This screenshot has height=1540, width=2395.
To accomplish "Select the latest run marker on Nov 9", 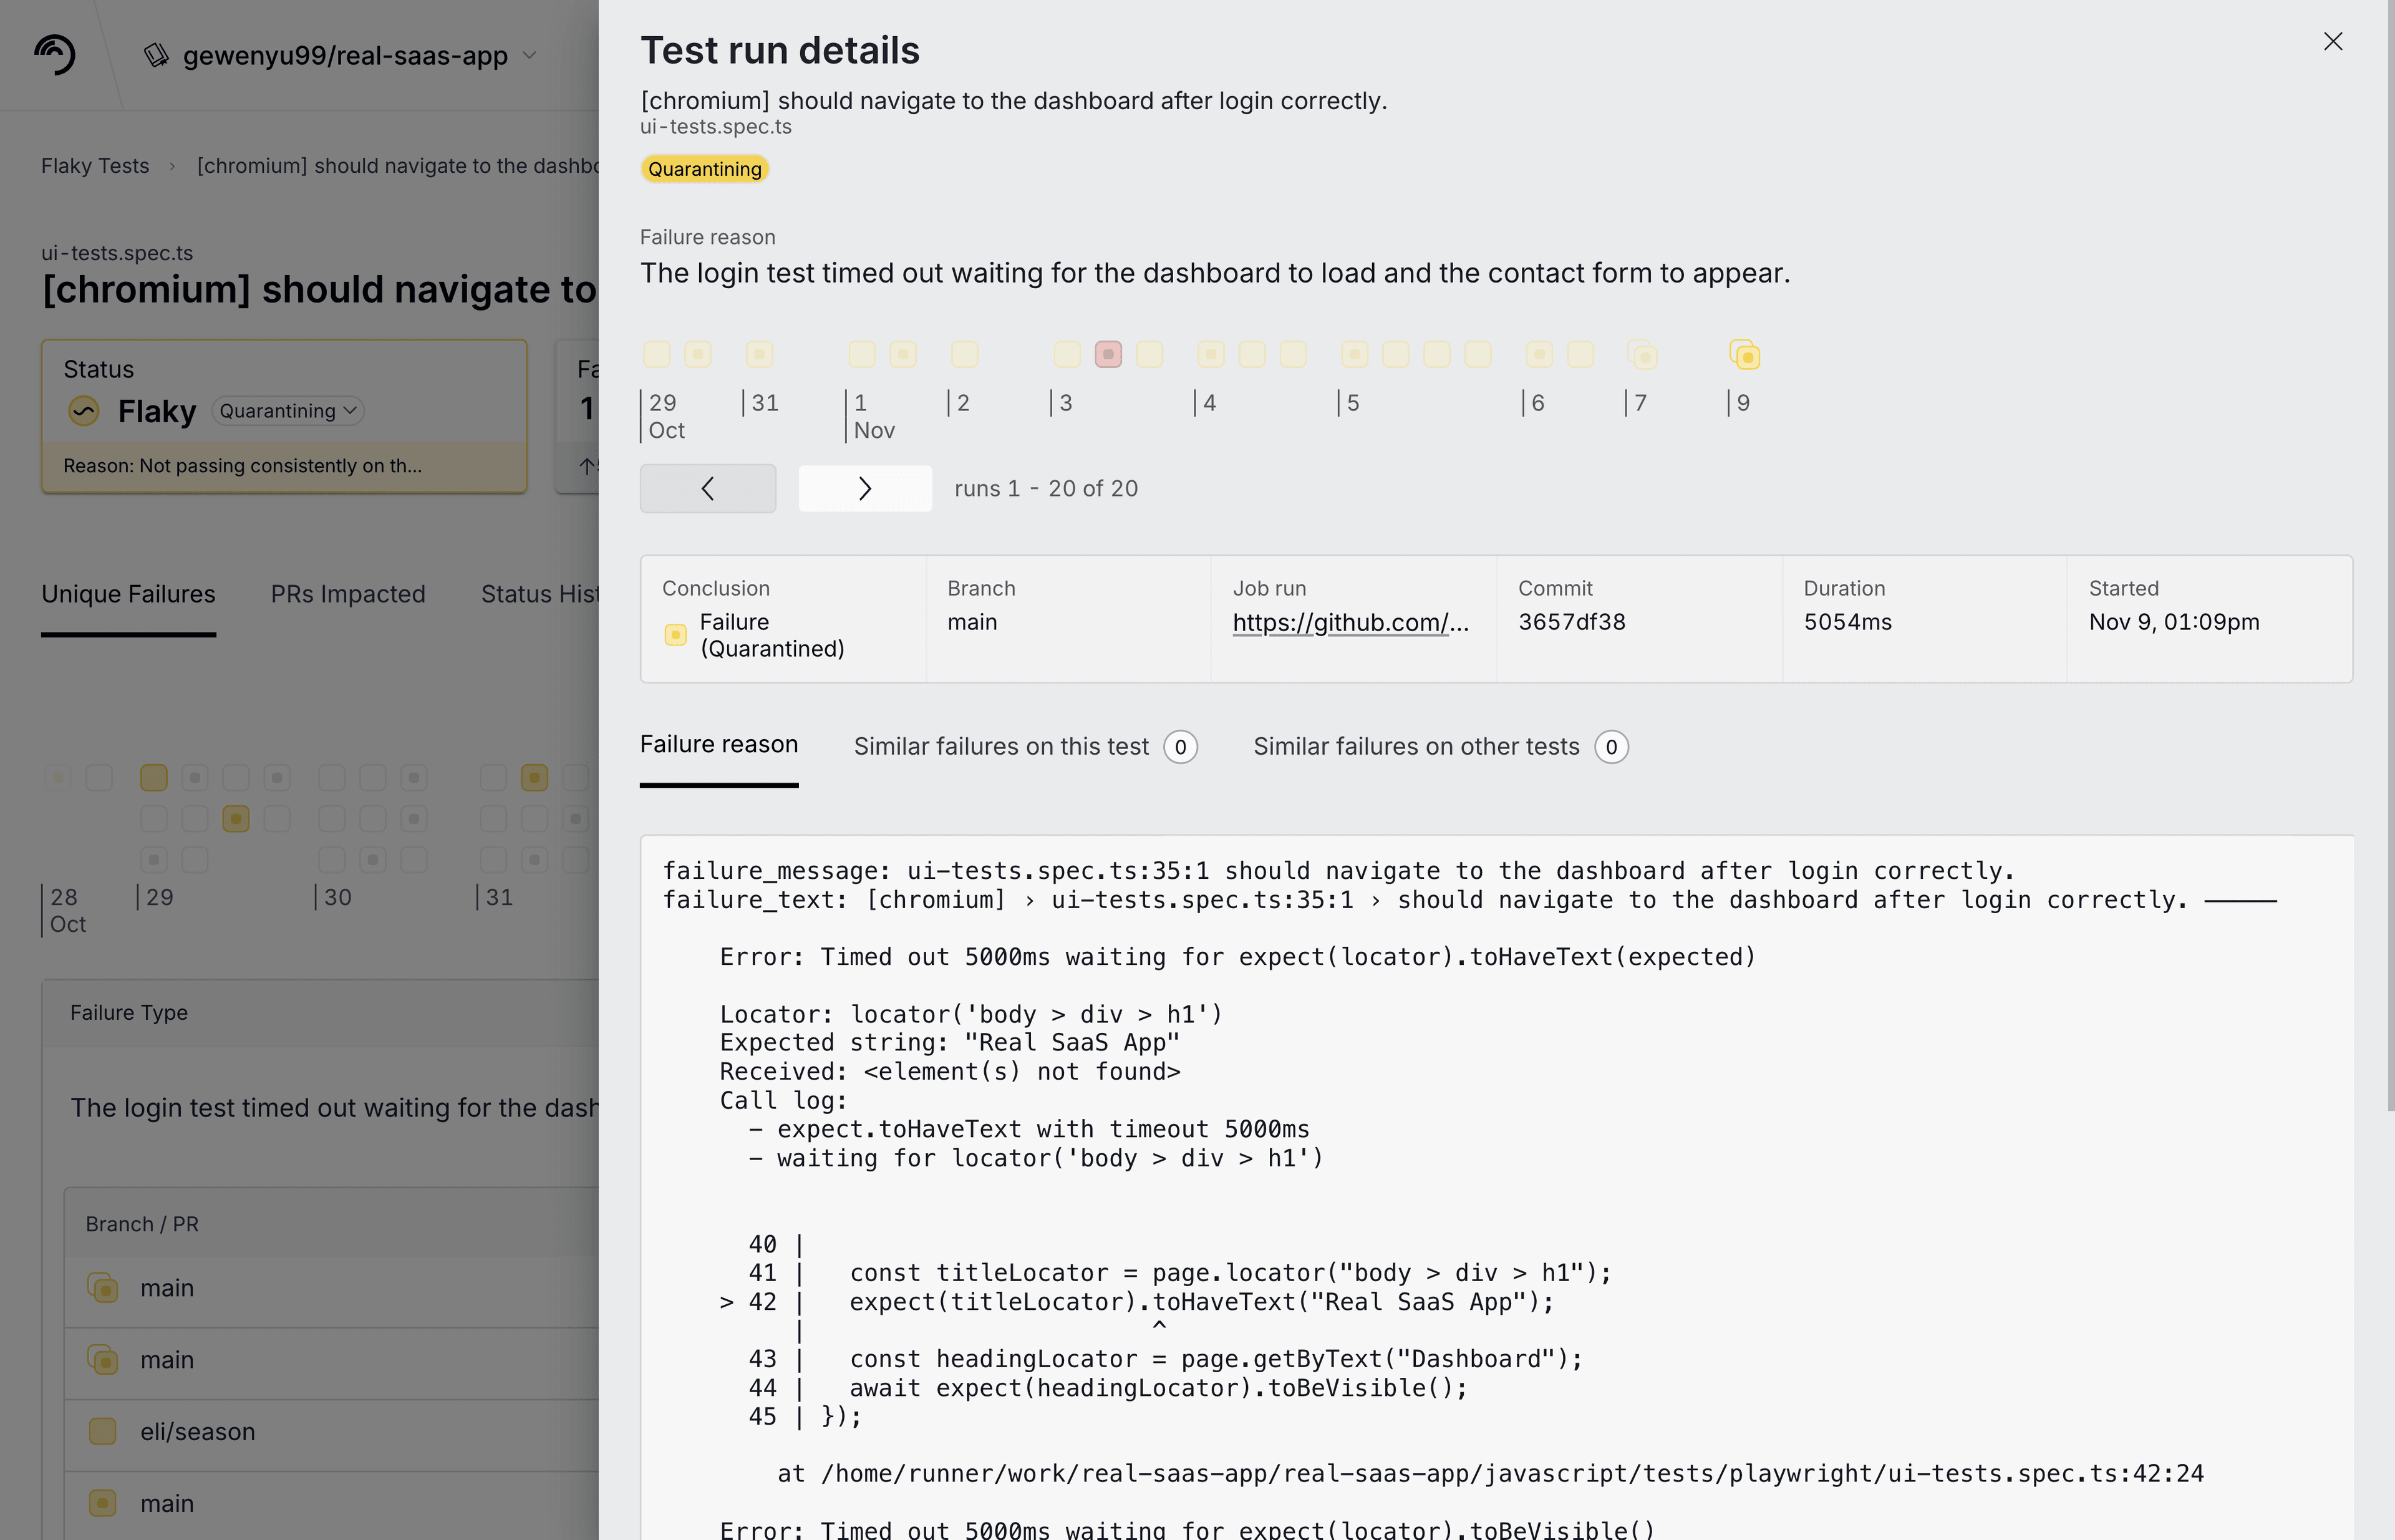I will tap(1745, 355).
